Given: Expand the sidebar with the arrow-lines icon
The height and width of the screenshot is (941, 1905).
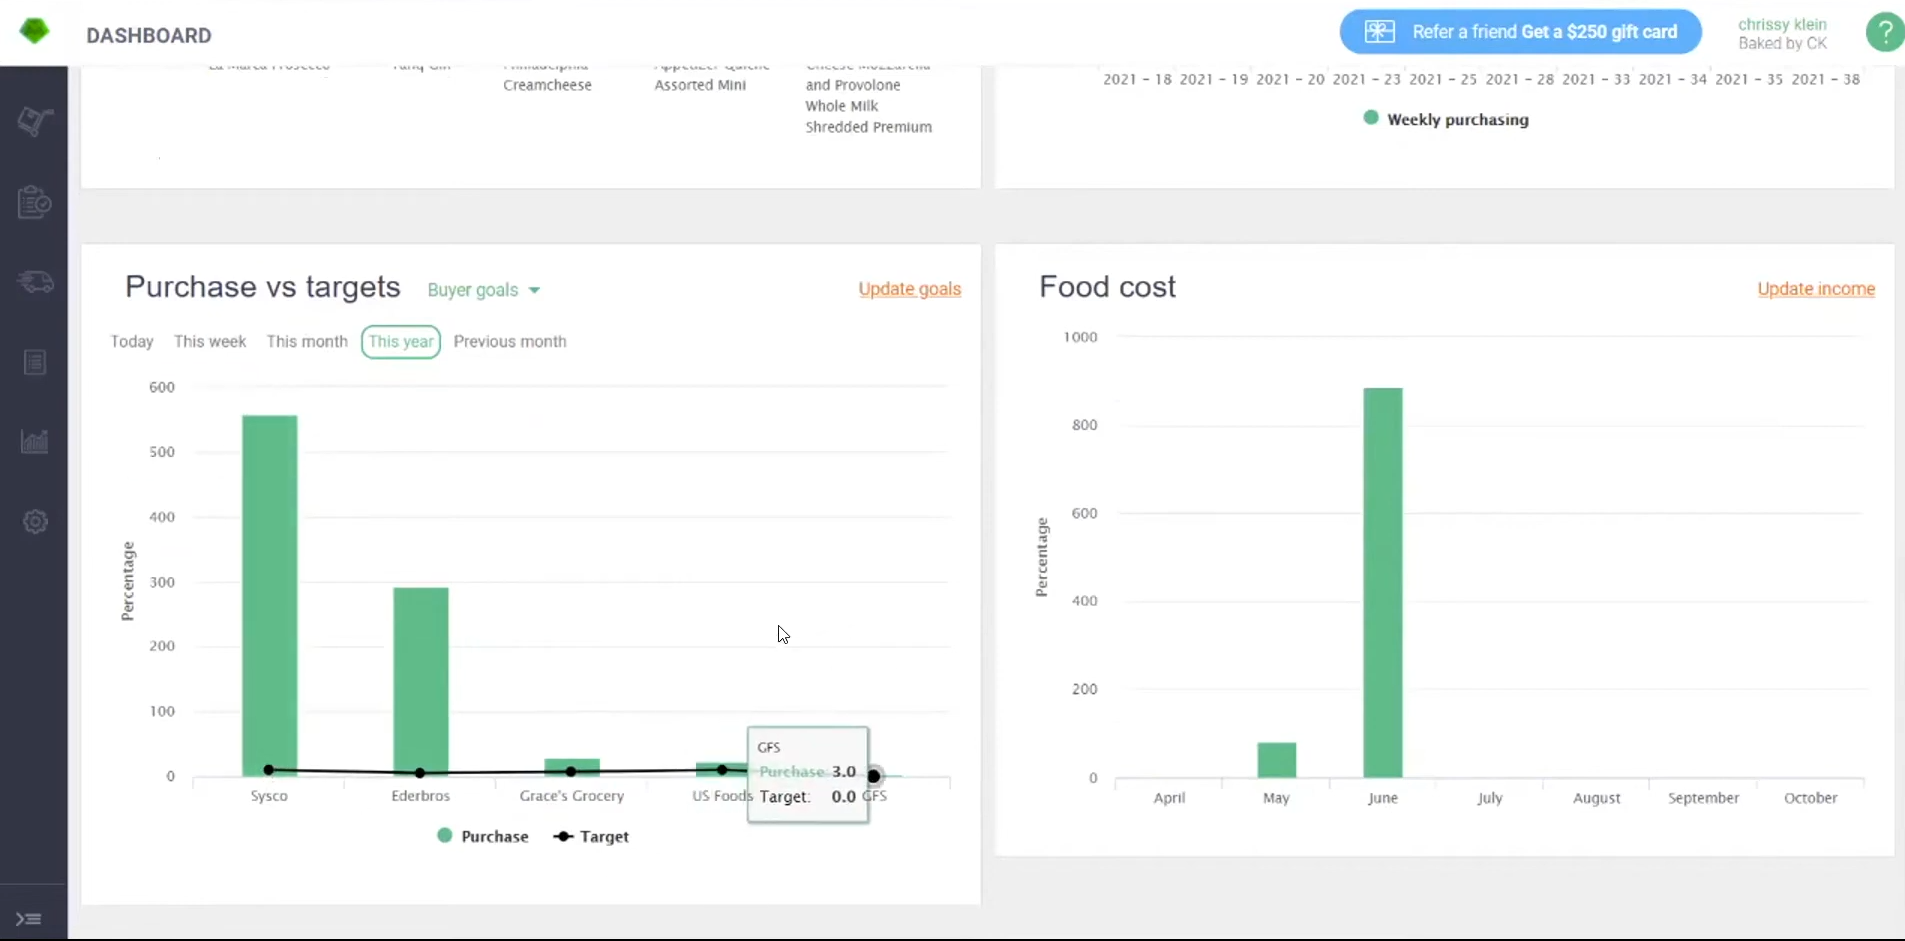Looking at the screenshot, I should click(x=29, y=919).
